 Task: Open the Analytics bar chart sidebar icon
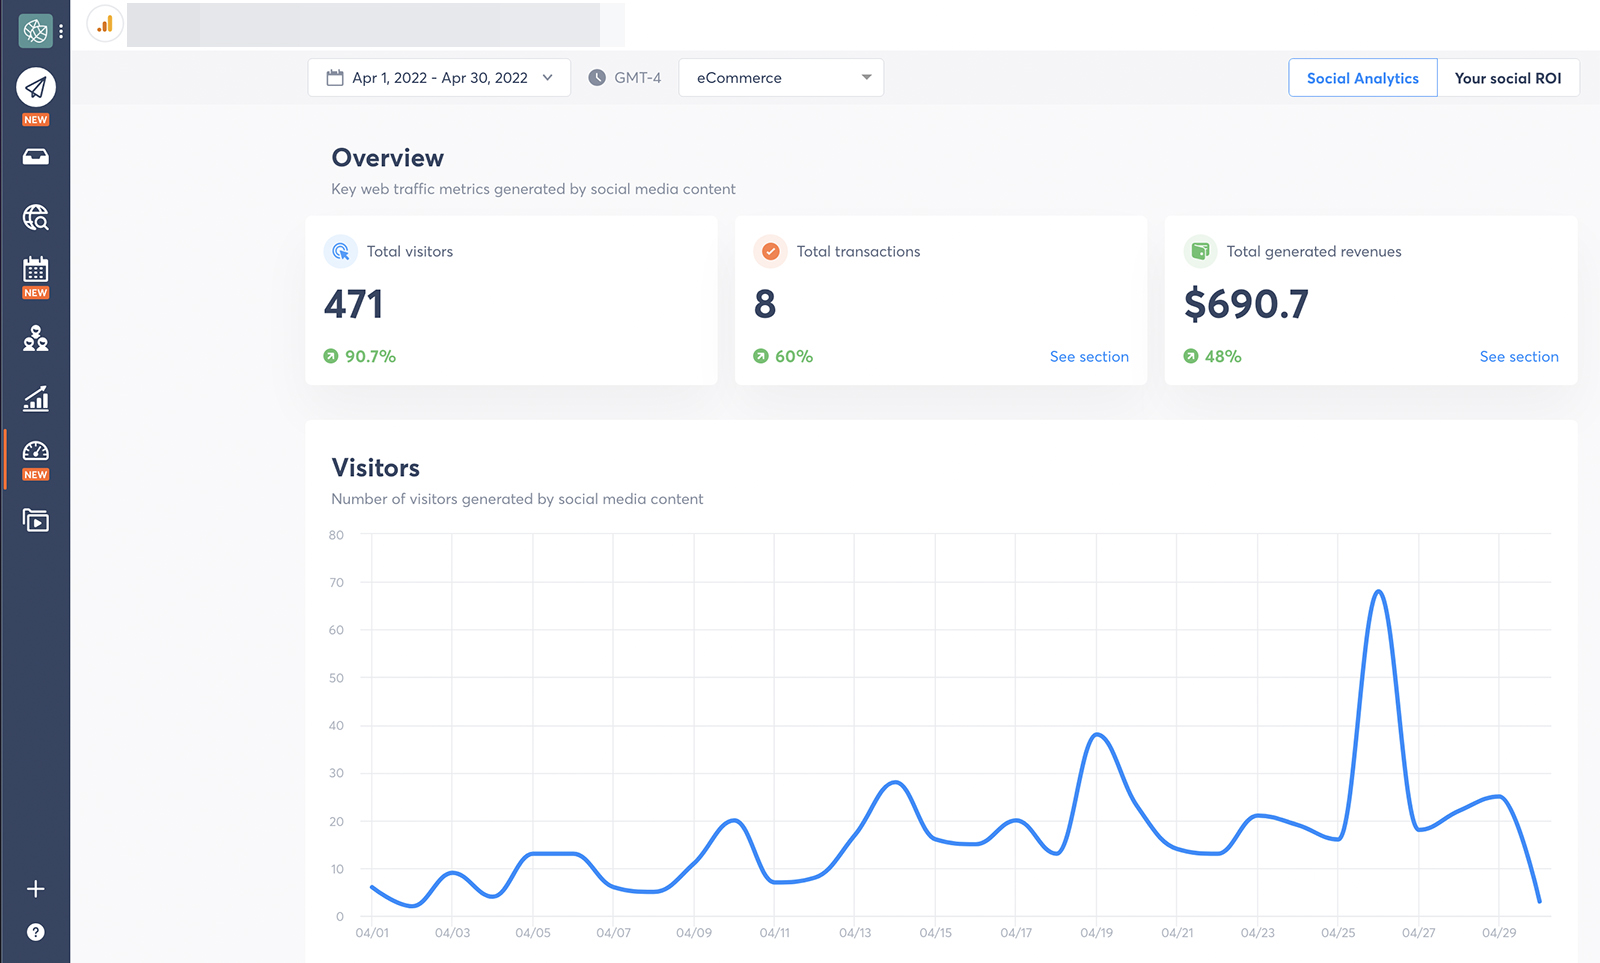[x=36, y=399]
